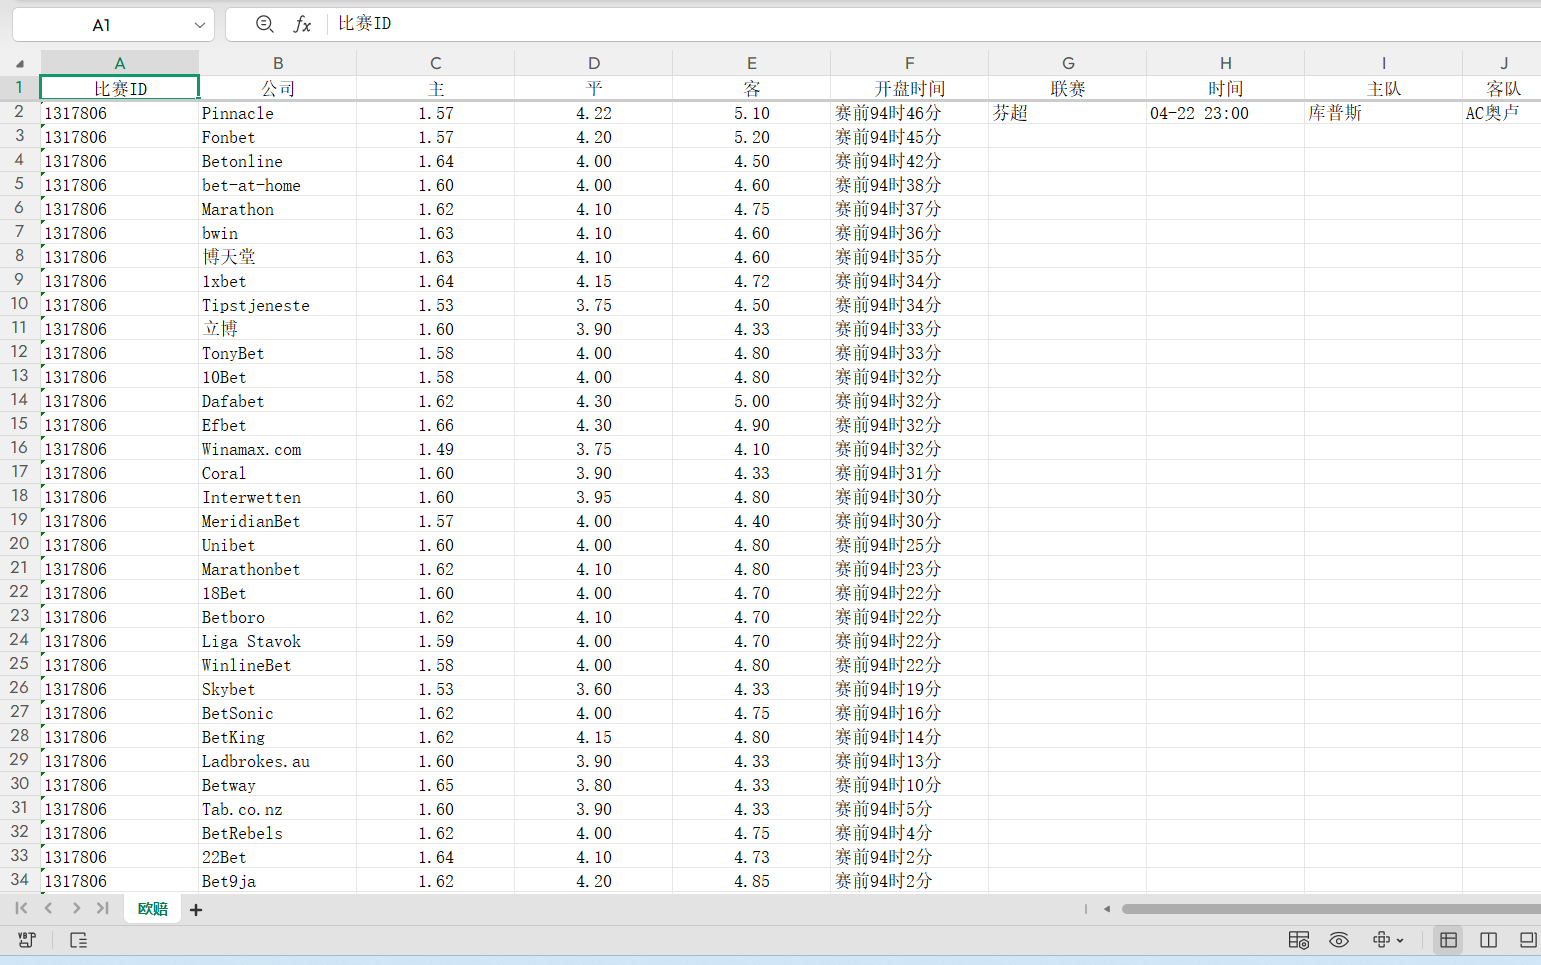Click the 赛前94时46分 cell
The height and width of the screenshot is (965, 1541).
pyautogui.click(x=910, y=113)
